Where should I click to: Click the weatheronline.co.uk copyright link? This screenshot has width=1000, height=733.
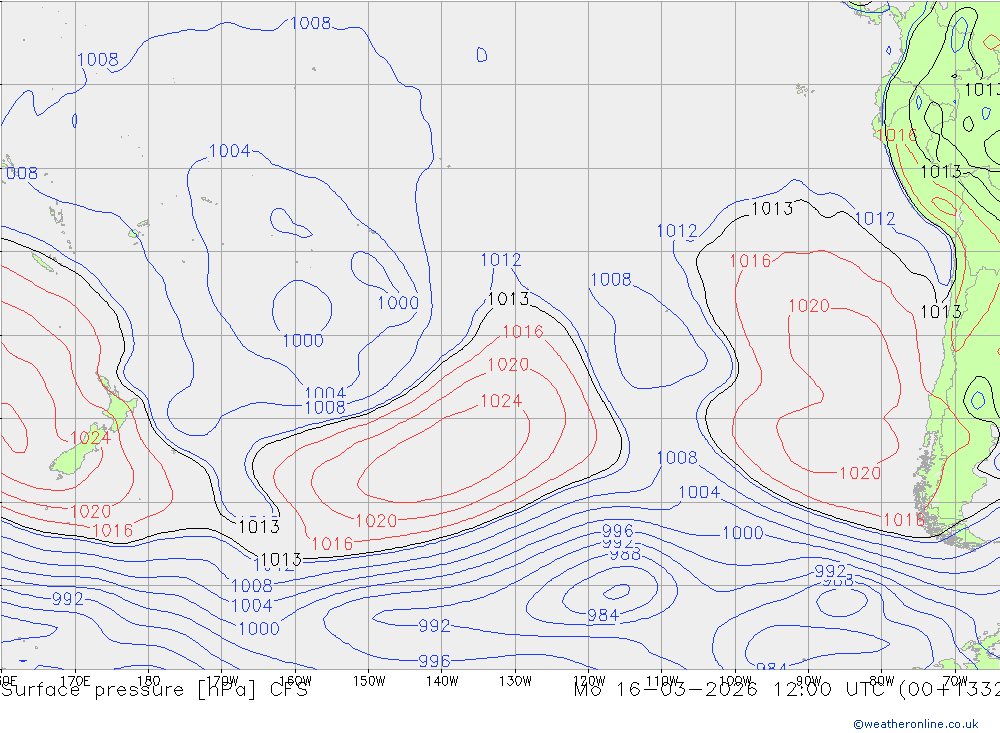point(916,724)
